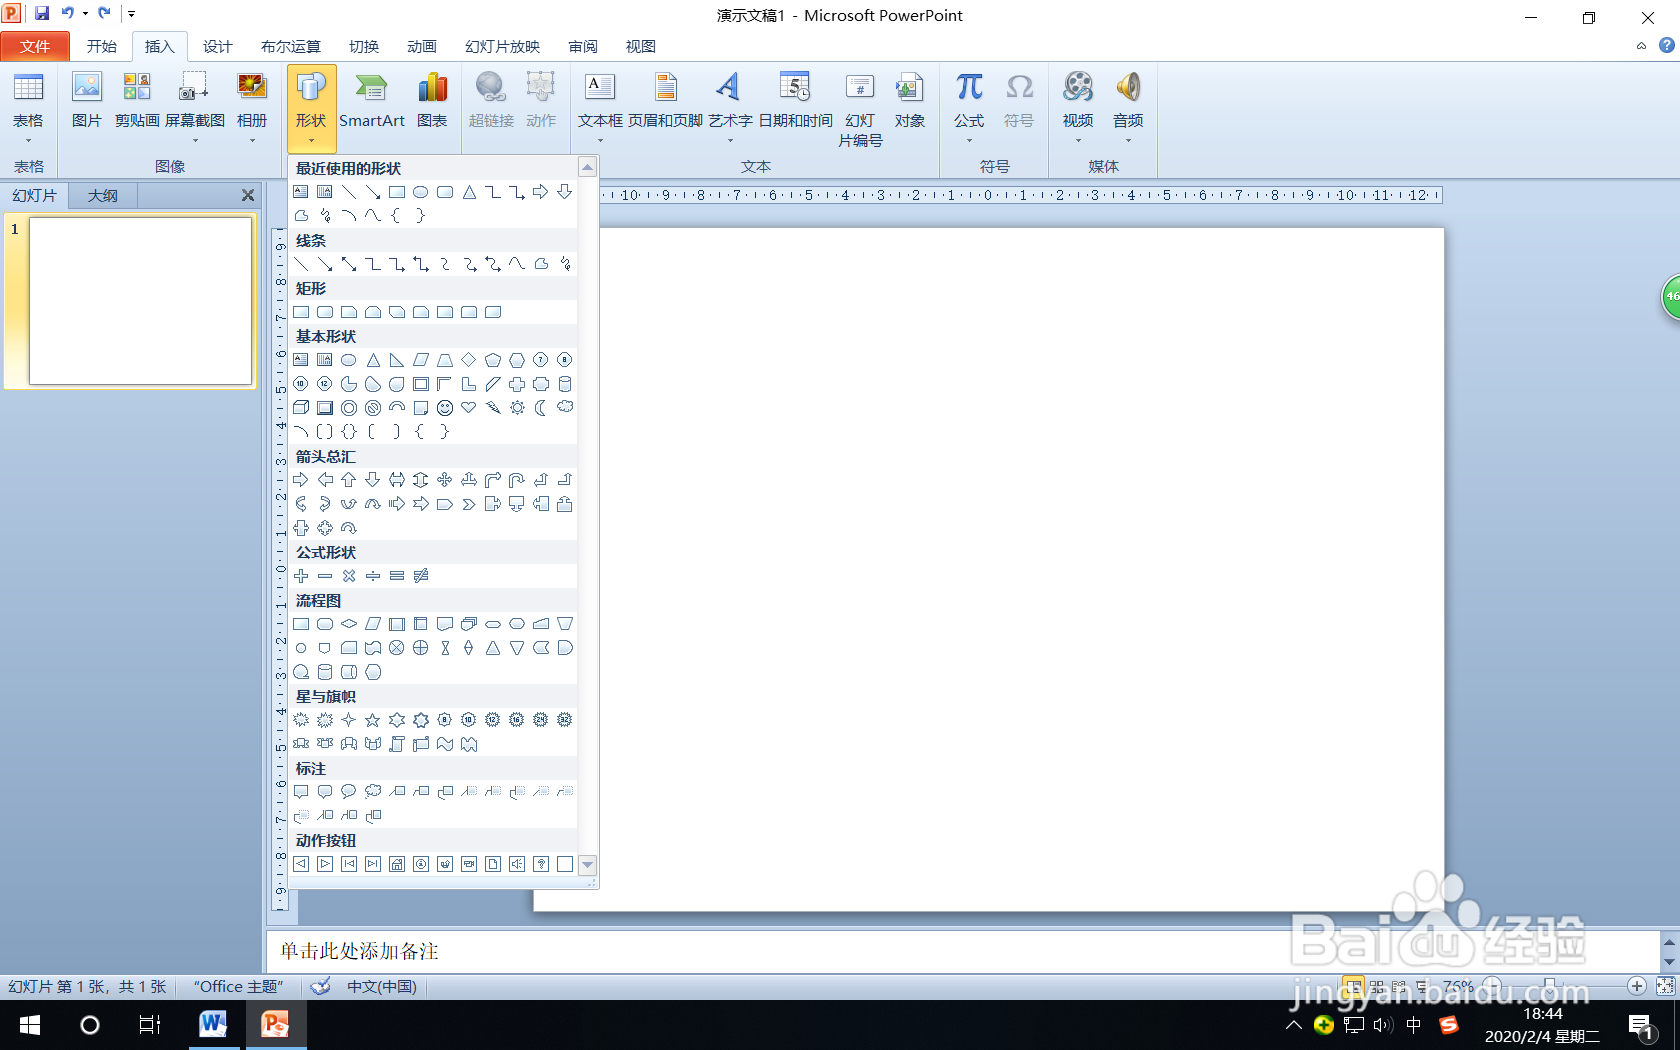The width and height of the screenshot is (1680, 1050).
Task: Switch to Normal view in status bar
Action: (x=1353, y=986)
